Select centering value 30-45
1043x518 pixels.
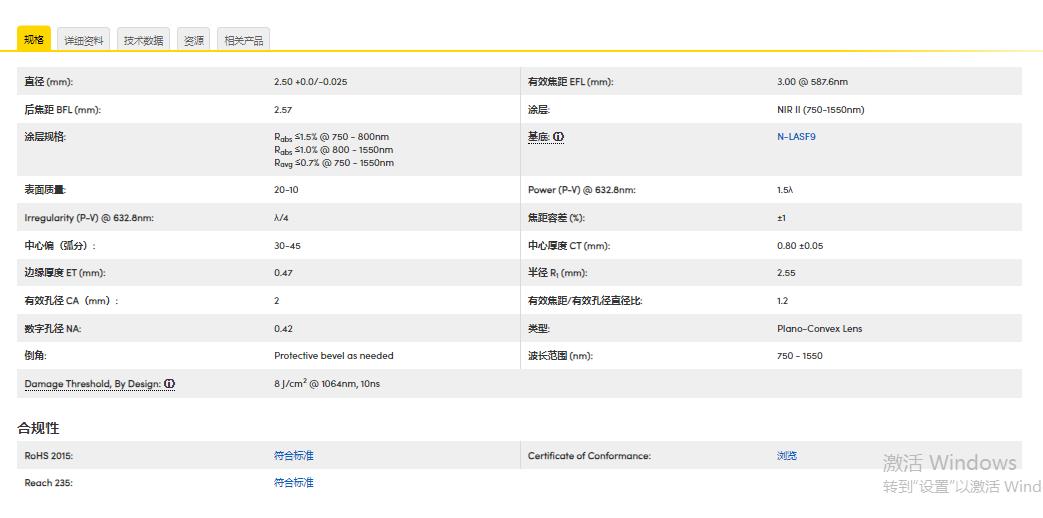(287, 245)
